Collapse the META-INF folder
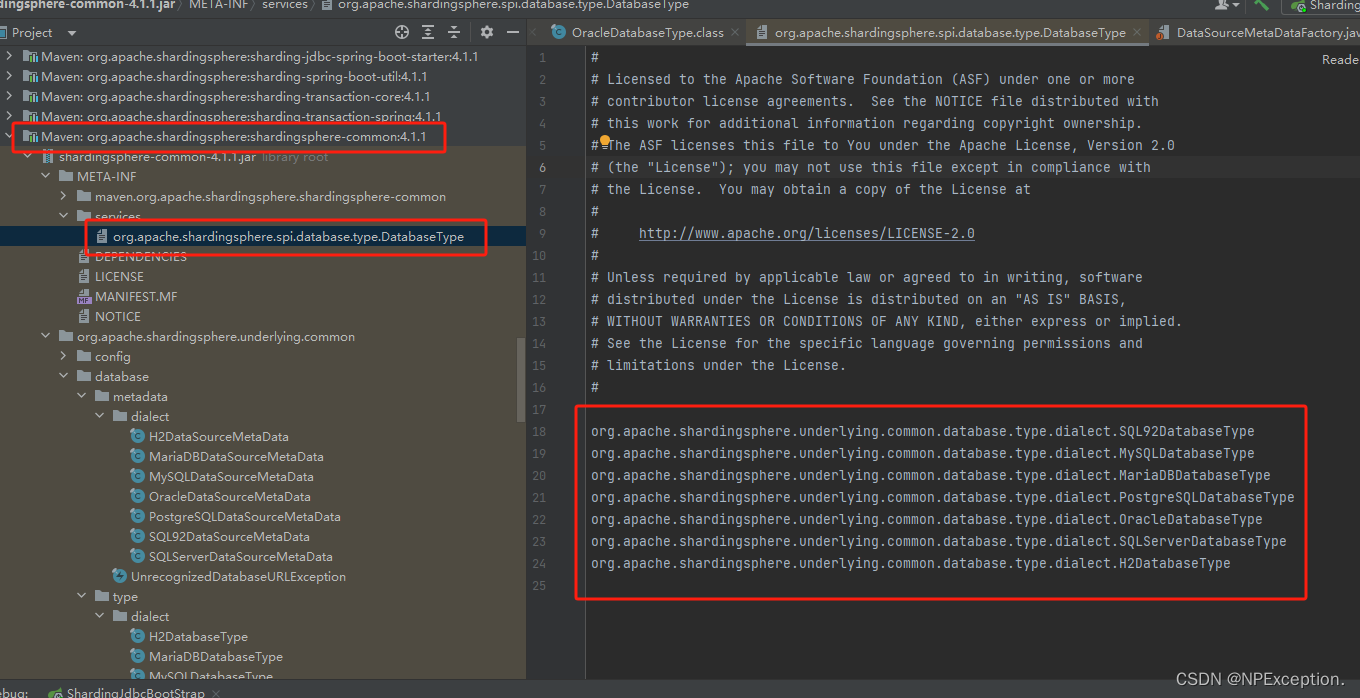 point(46,176)
